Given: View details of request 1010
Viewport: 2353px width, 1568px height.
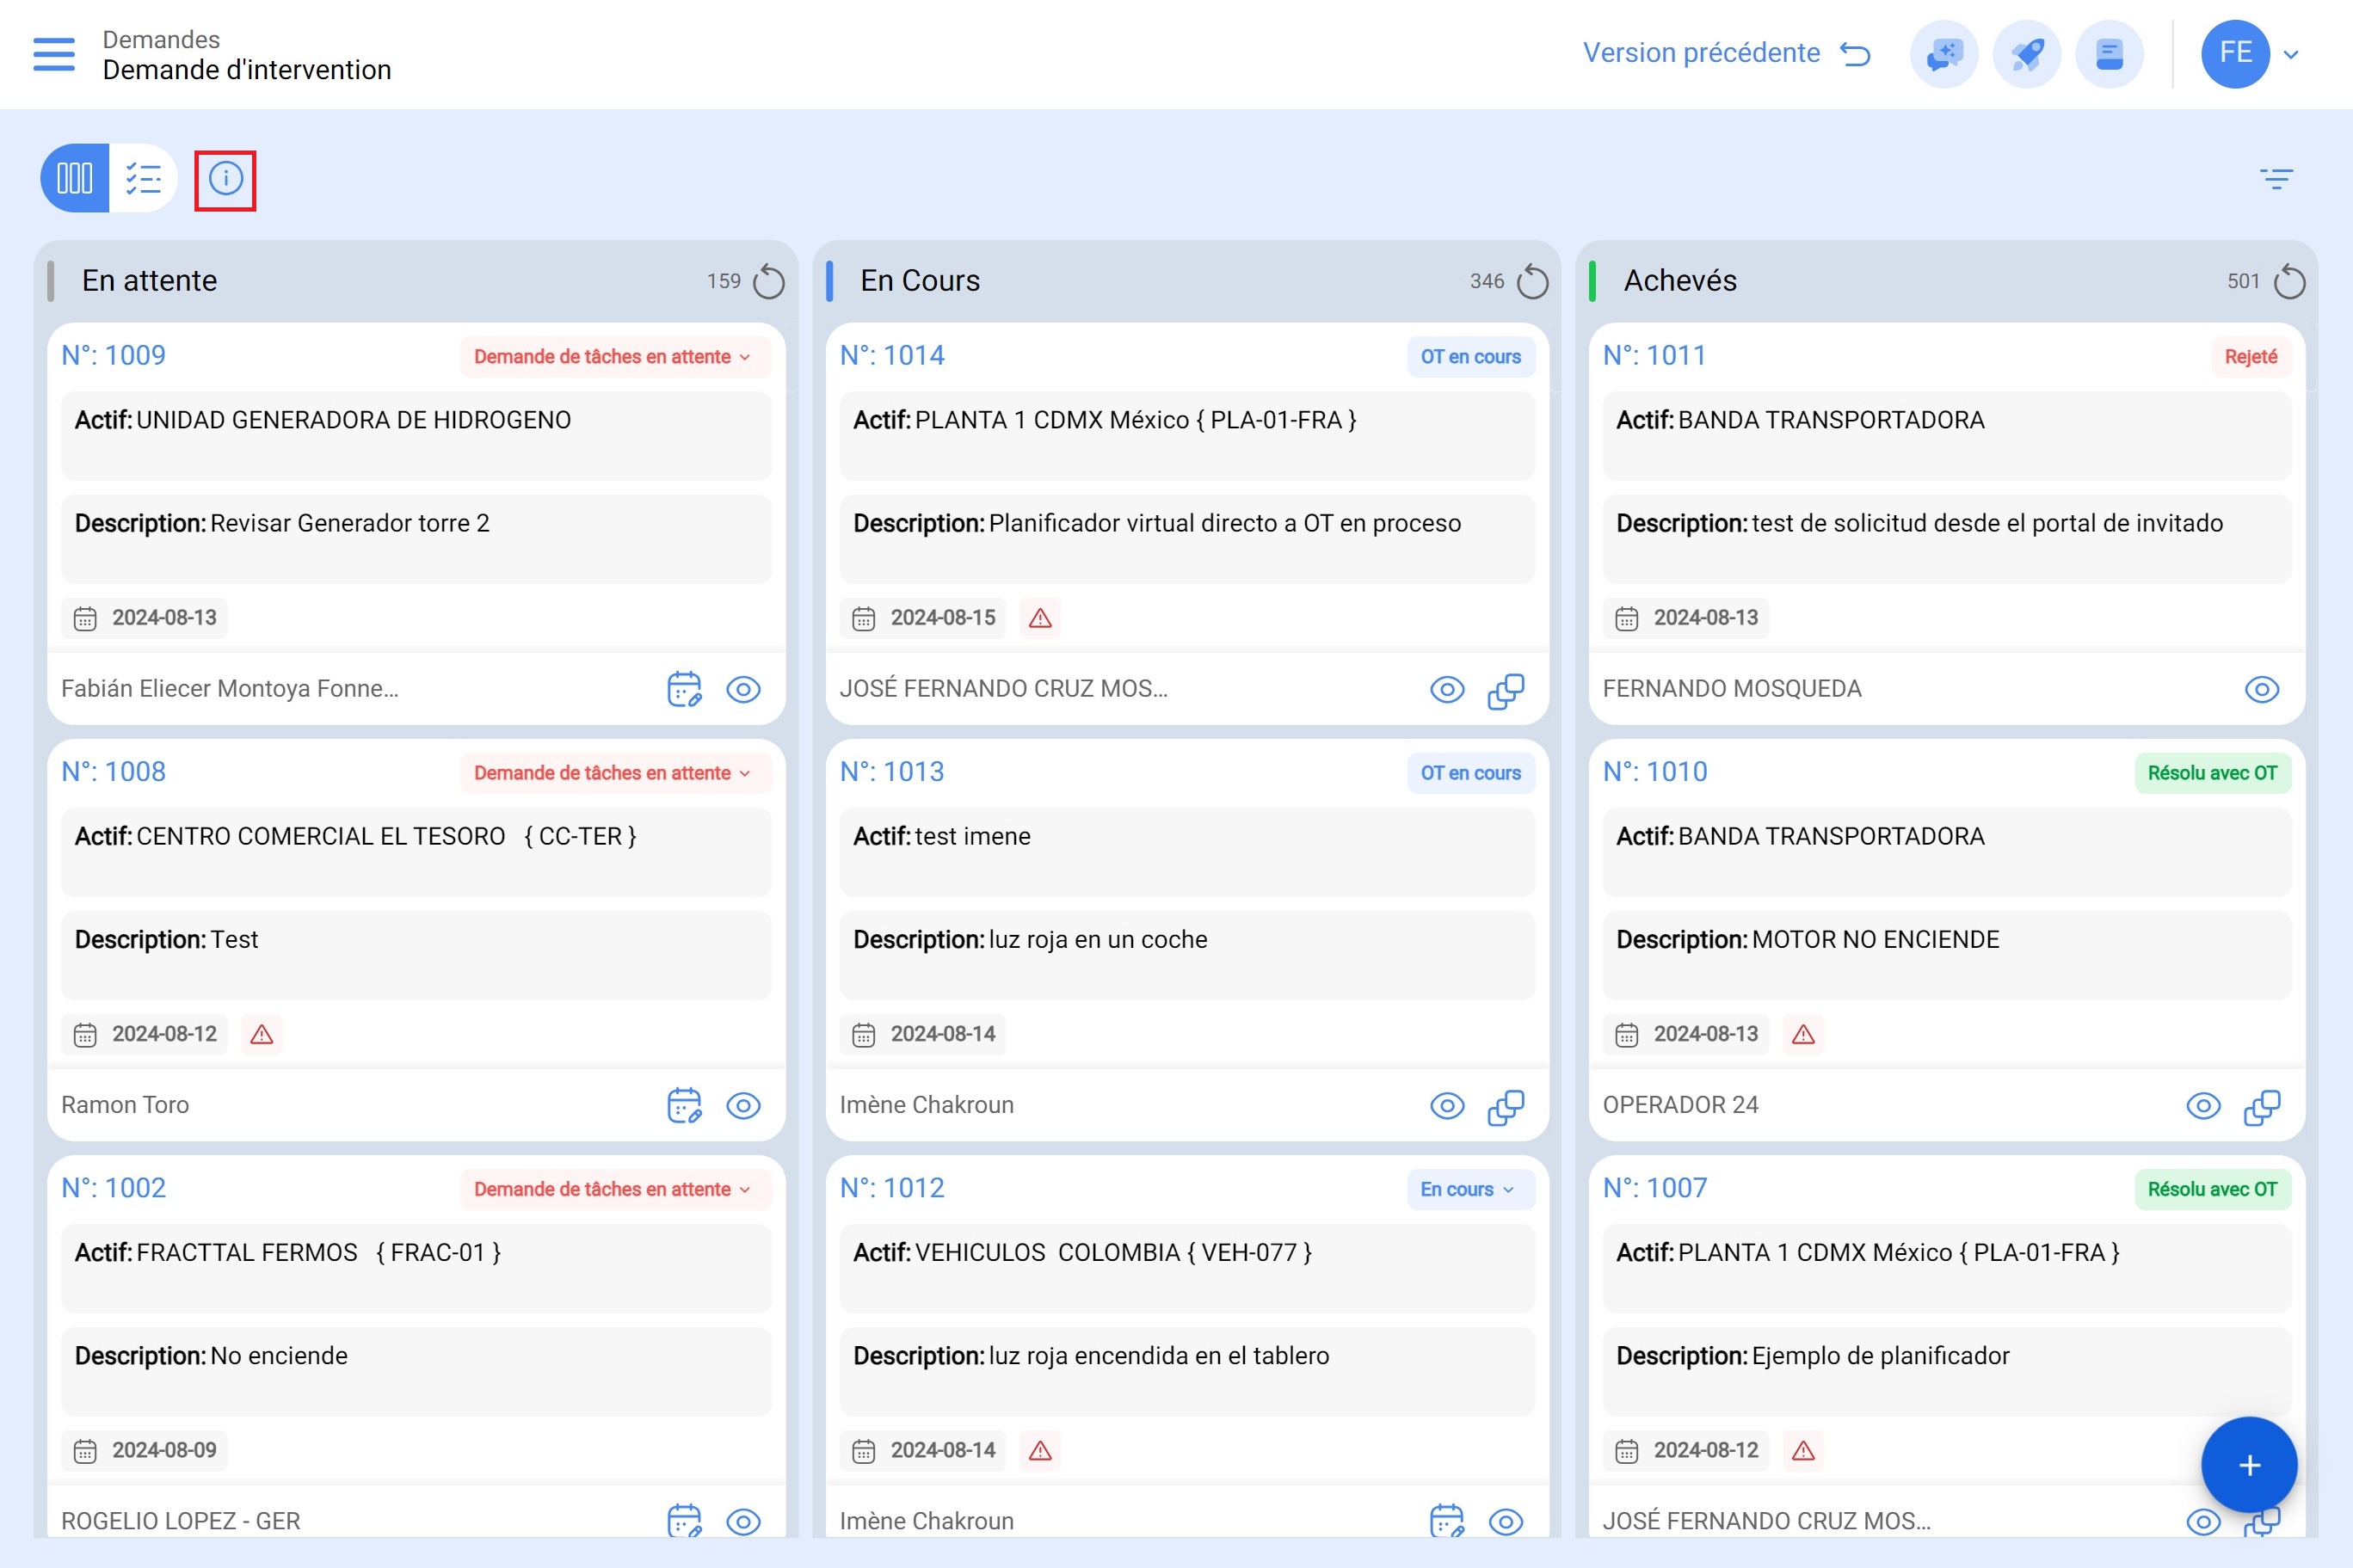Looking at the screenshot, I should point(2203,1106).
